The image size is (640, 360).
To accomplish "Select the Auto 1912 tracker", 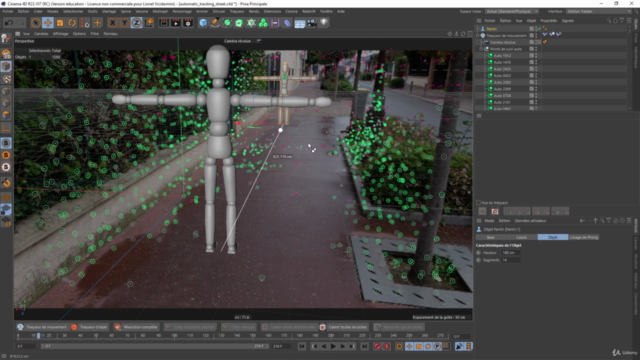I will coord(502,56).
